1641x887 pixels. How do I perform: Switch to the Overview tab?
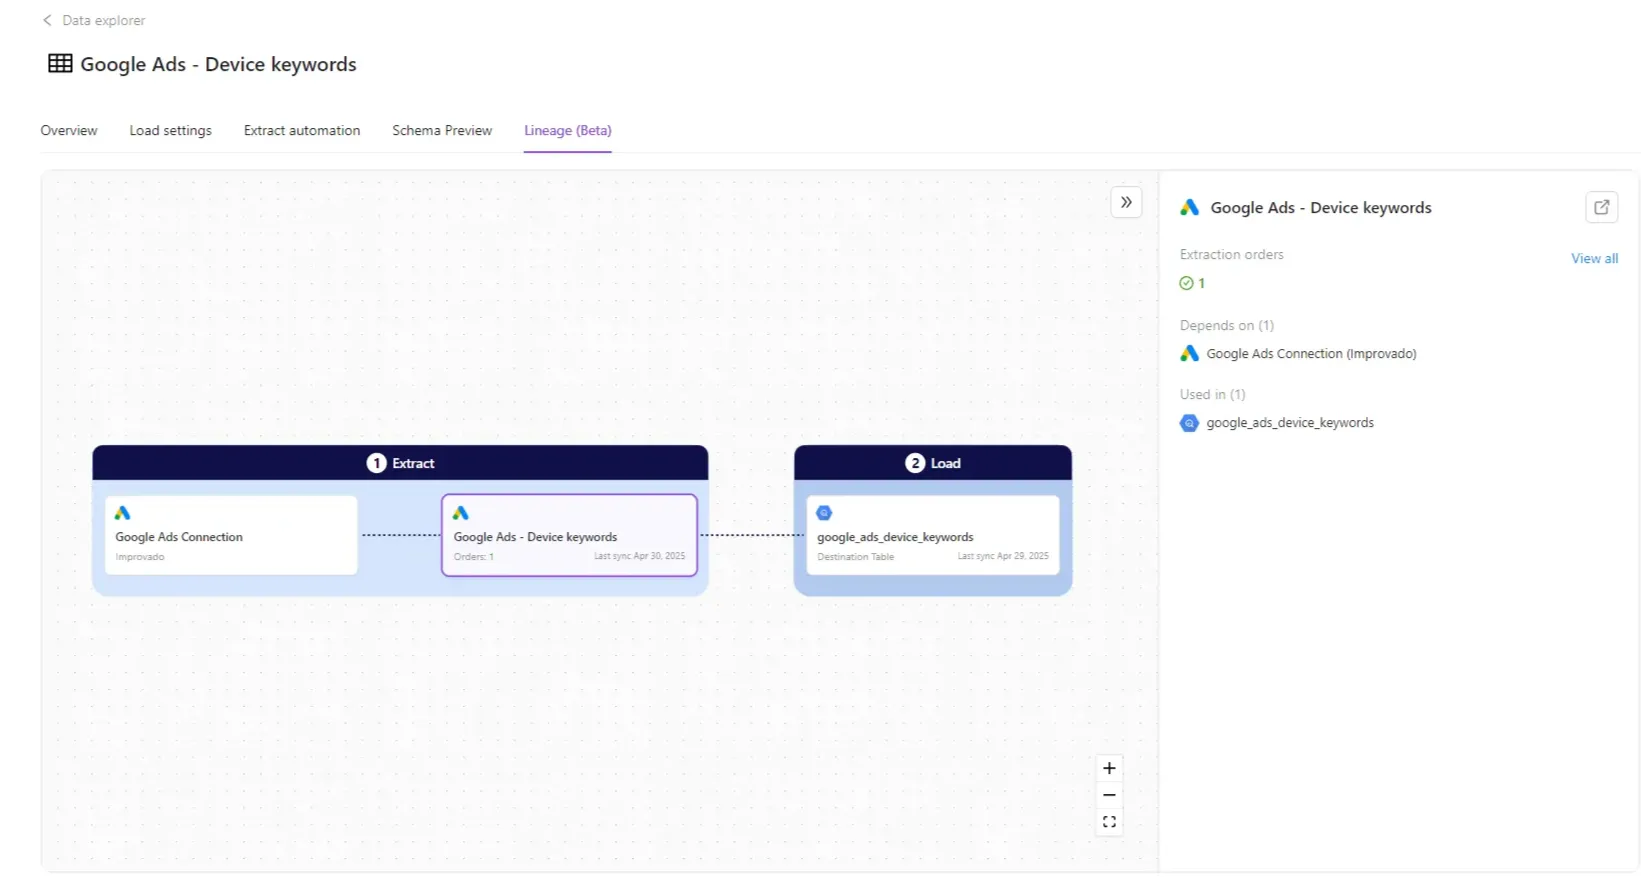tap(69, 131)
